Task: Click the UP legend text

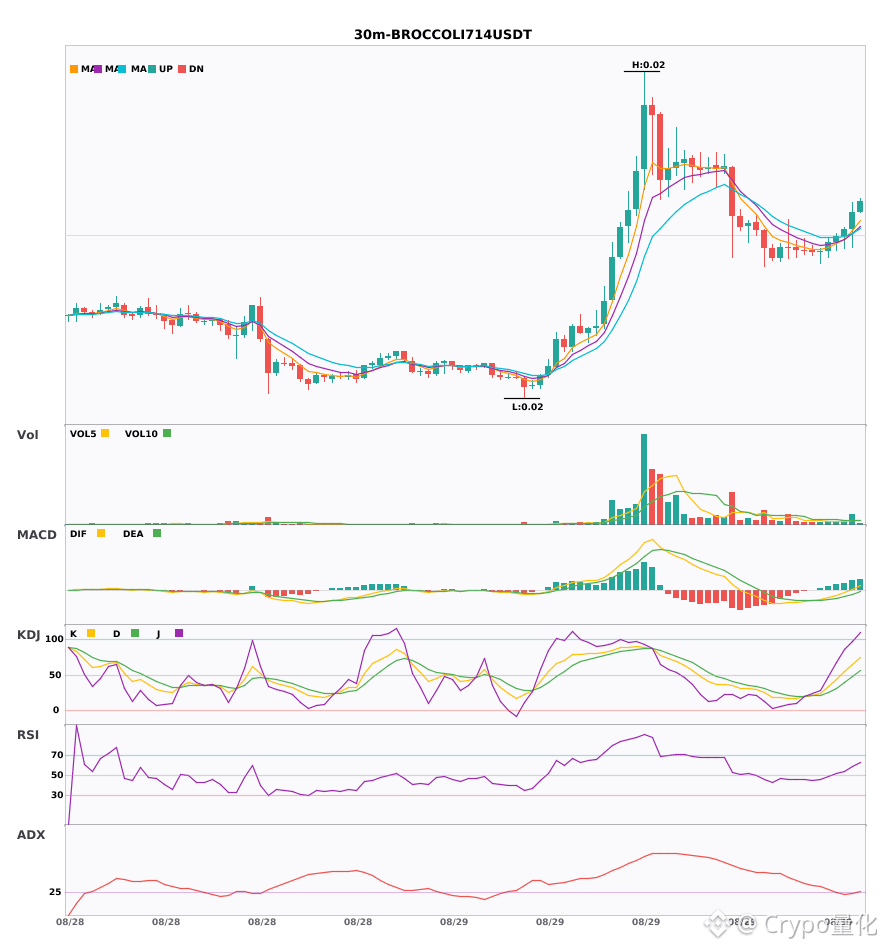Action: (166, 69)
